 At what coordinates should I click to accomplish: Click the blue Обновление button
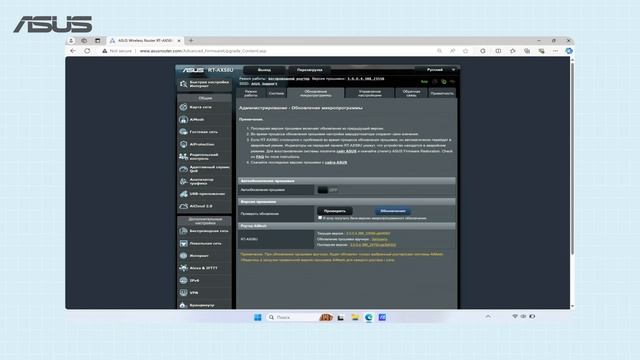(x=393, y=211)
